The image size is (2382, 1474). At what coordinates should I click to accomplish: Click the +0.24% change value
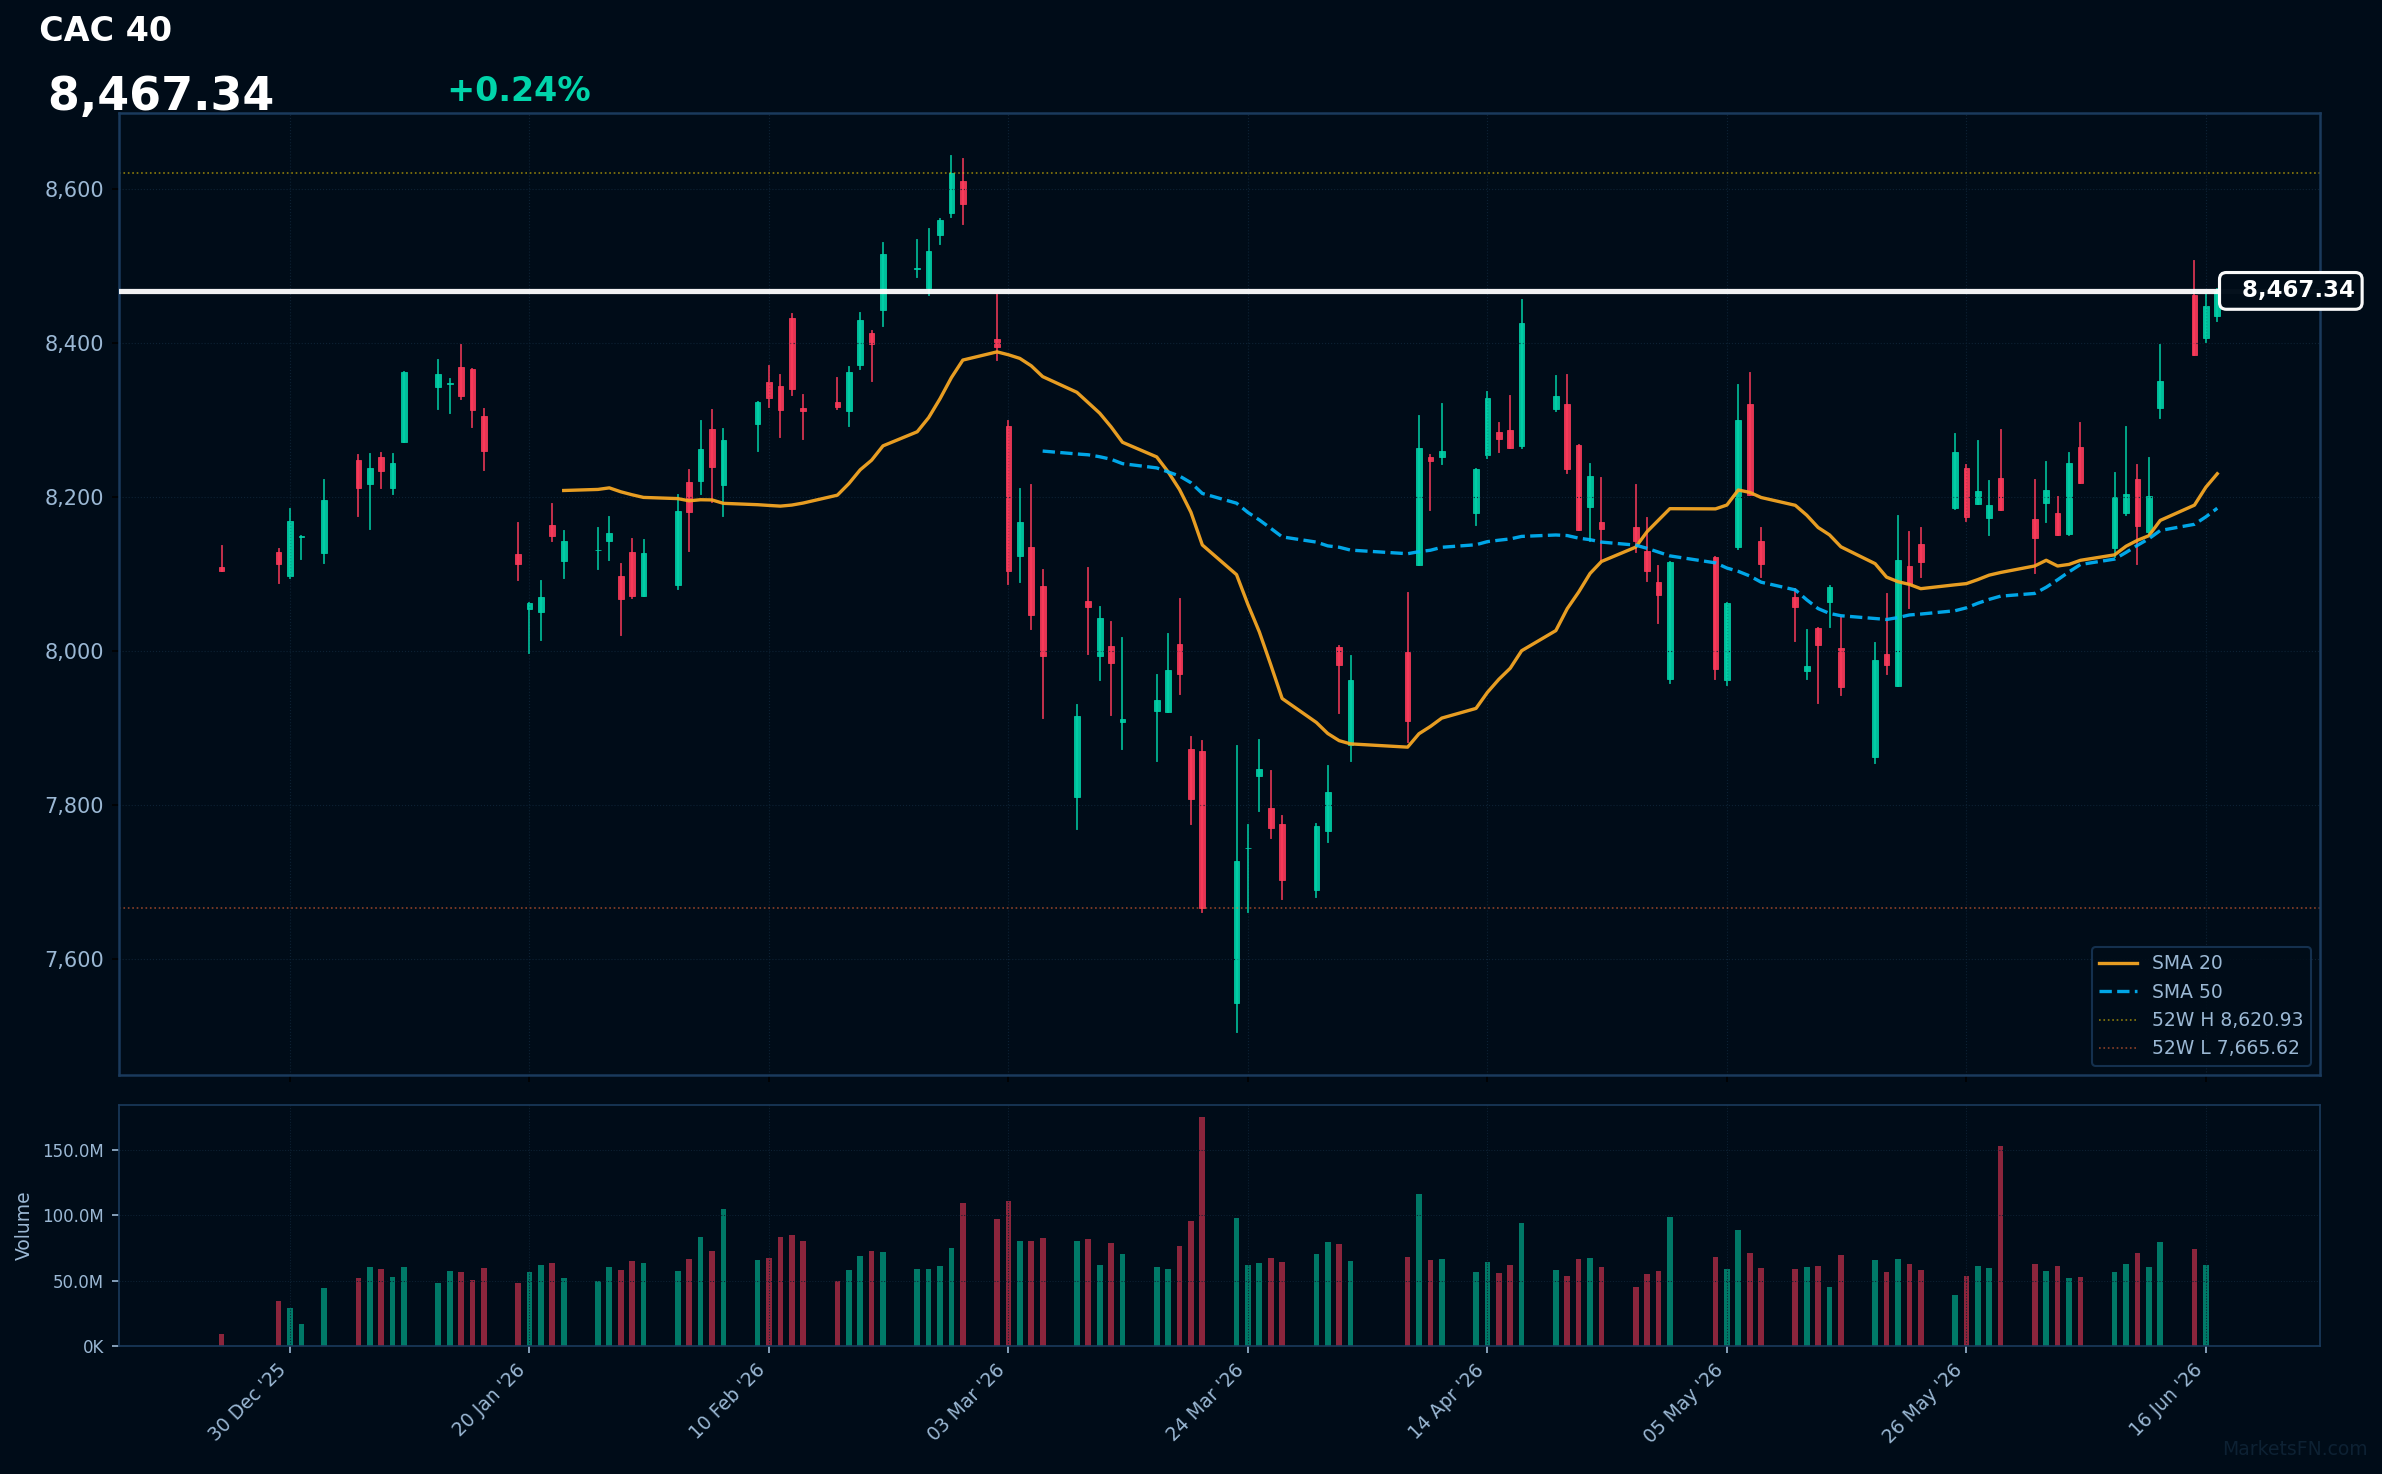[519, 90]
